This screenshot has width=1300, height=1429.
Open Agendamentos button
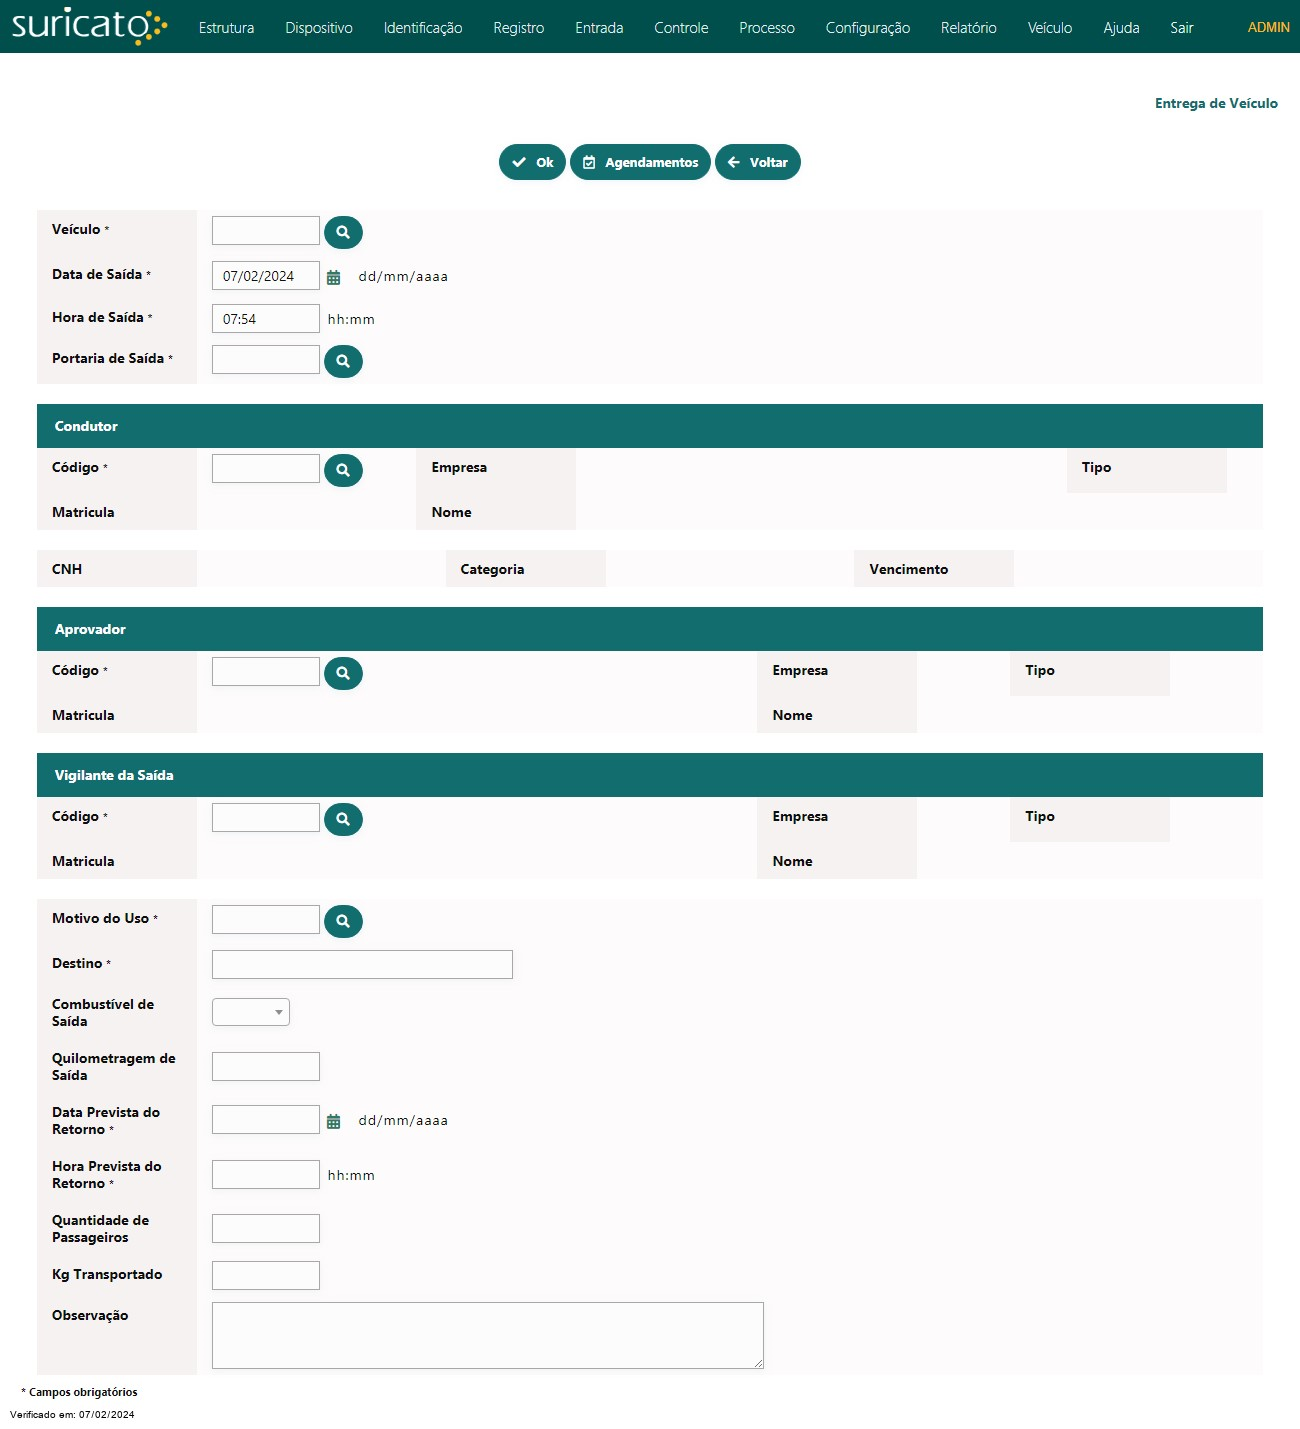pyautogui.click(x=640, y=162)
